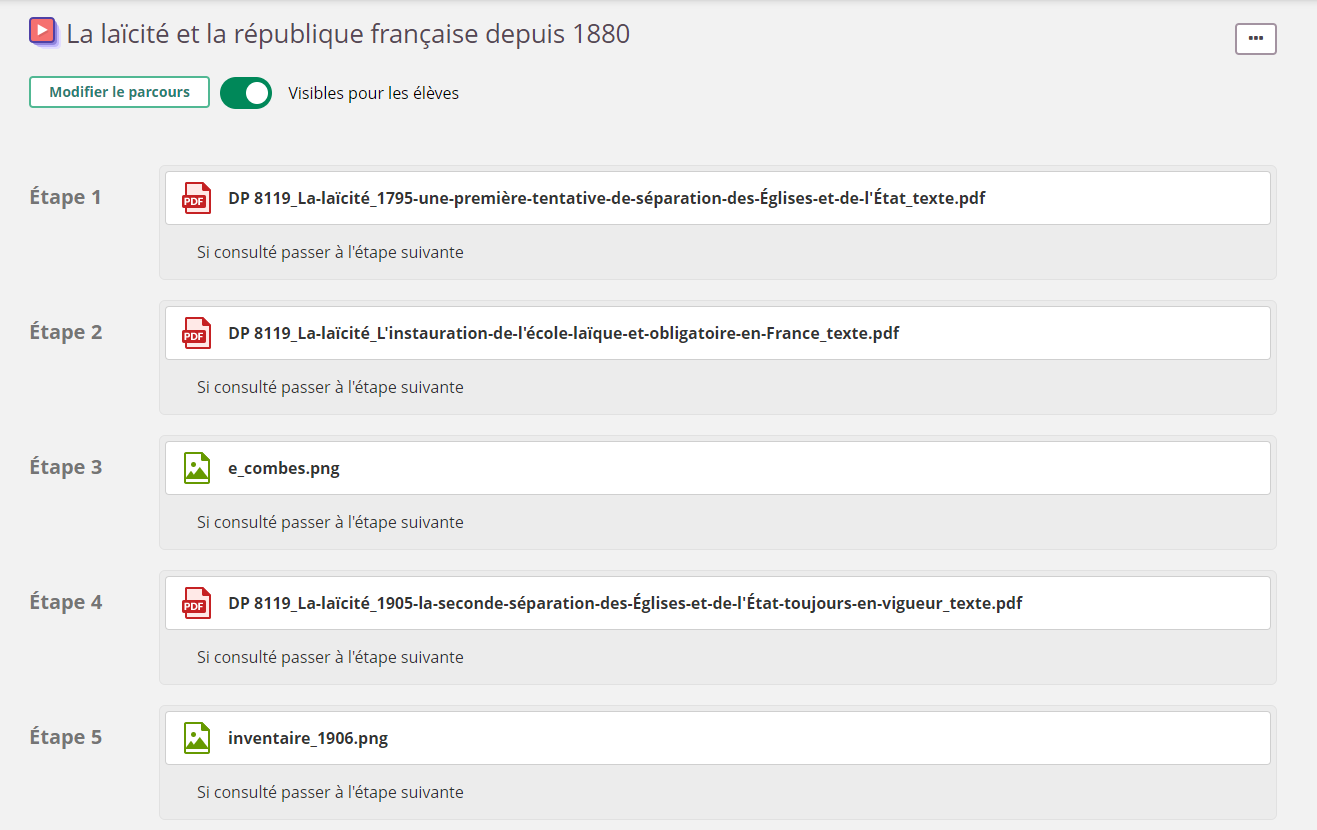Click the parcours play icon beside the title
The width and height of the screenshot is (1317, 830).
[x=43, y=32]
